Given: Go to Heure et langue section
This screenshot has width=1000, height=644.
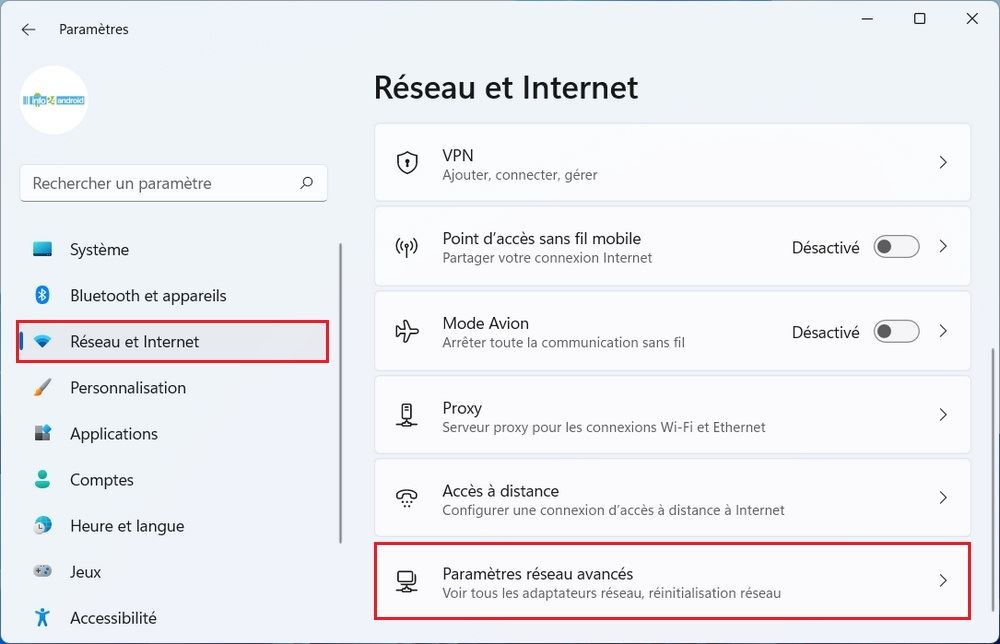Looking at the screenshot, I should (x=126, y=526).
